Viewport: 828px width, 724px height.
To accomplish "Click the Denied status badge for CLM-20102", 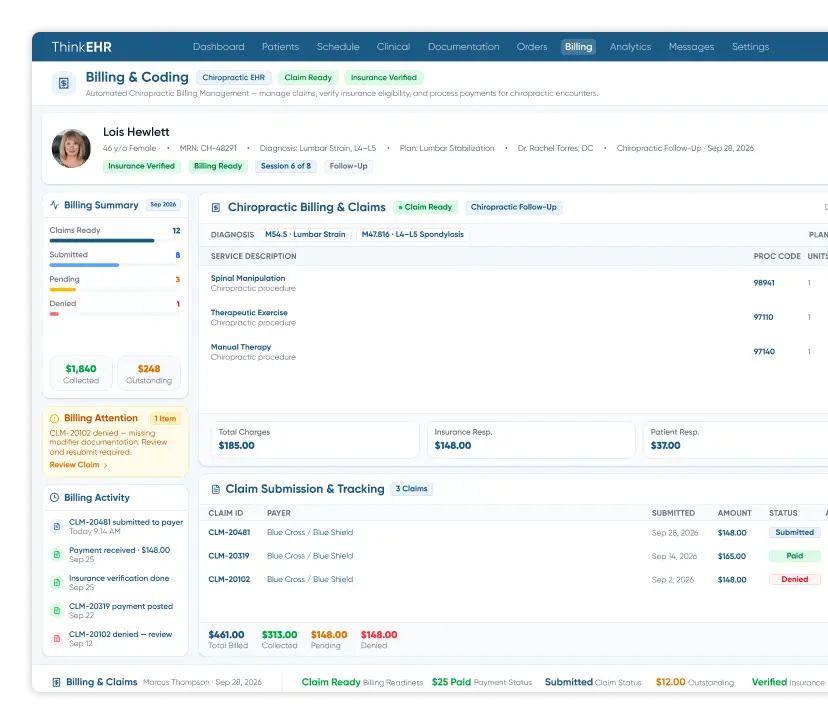I will [x=795, y=579].
